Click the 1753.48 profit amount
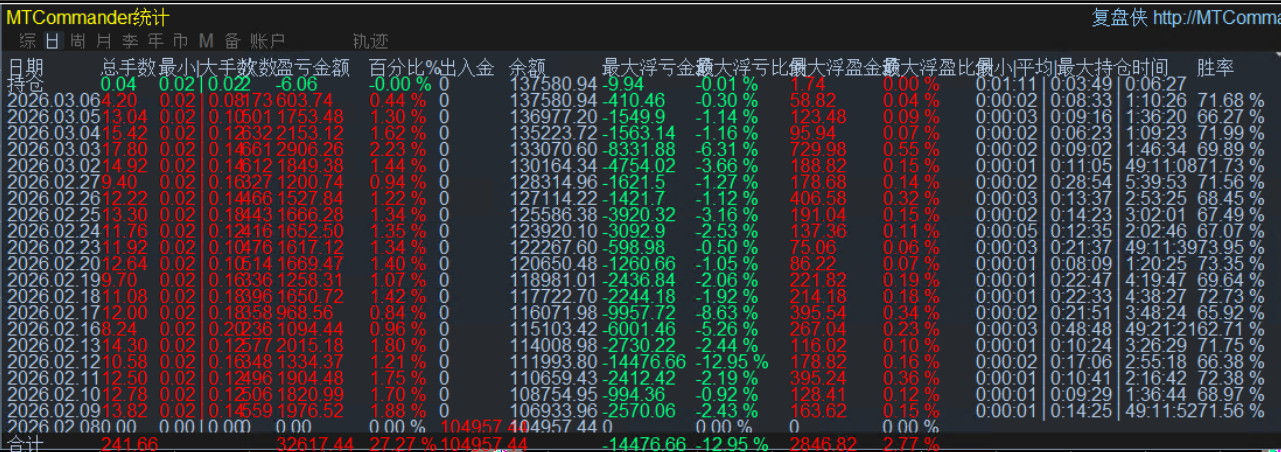Screen dimensions: 1281x452 (x=310, y=117)
